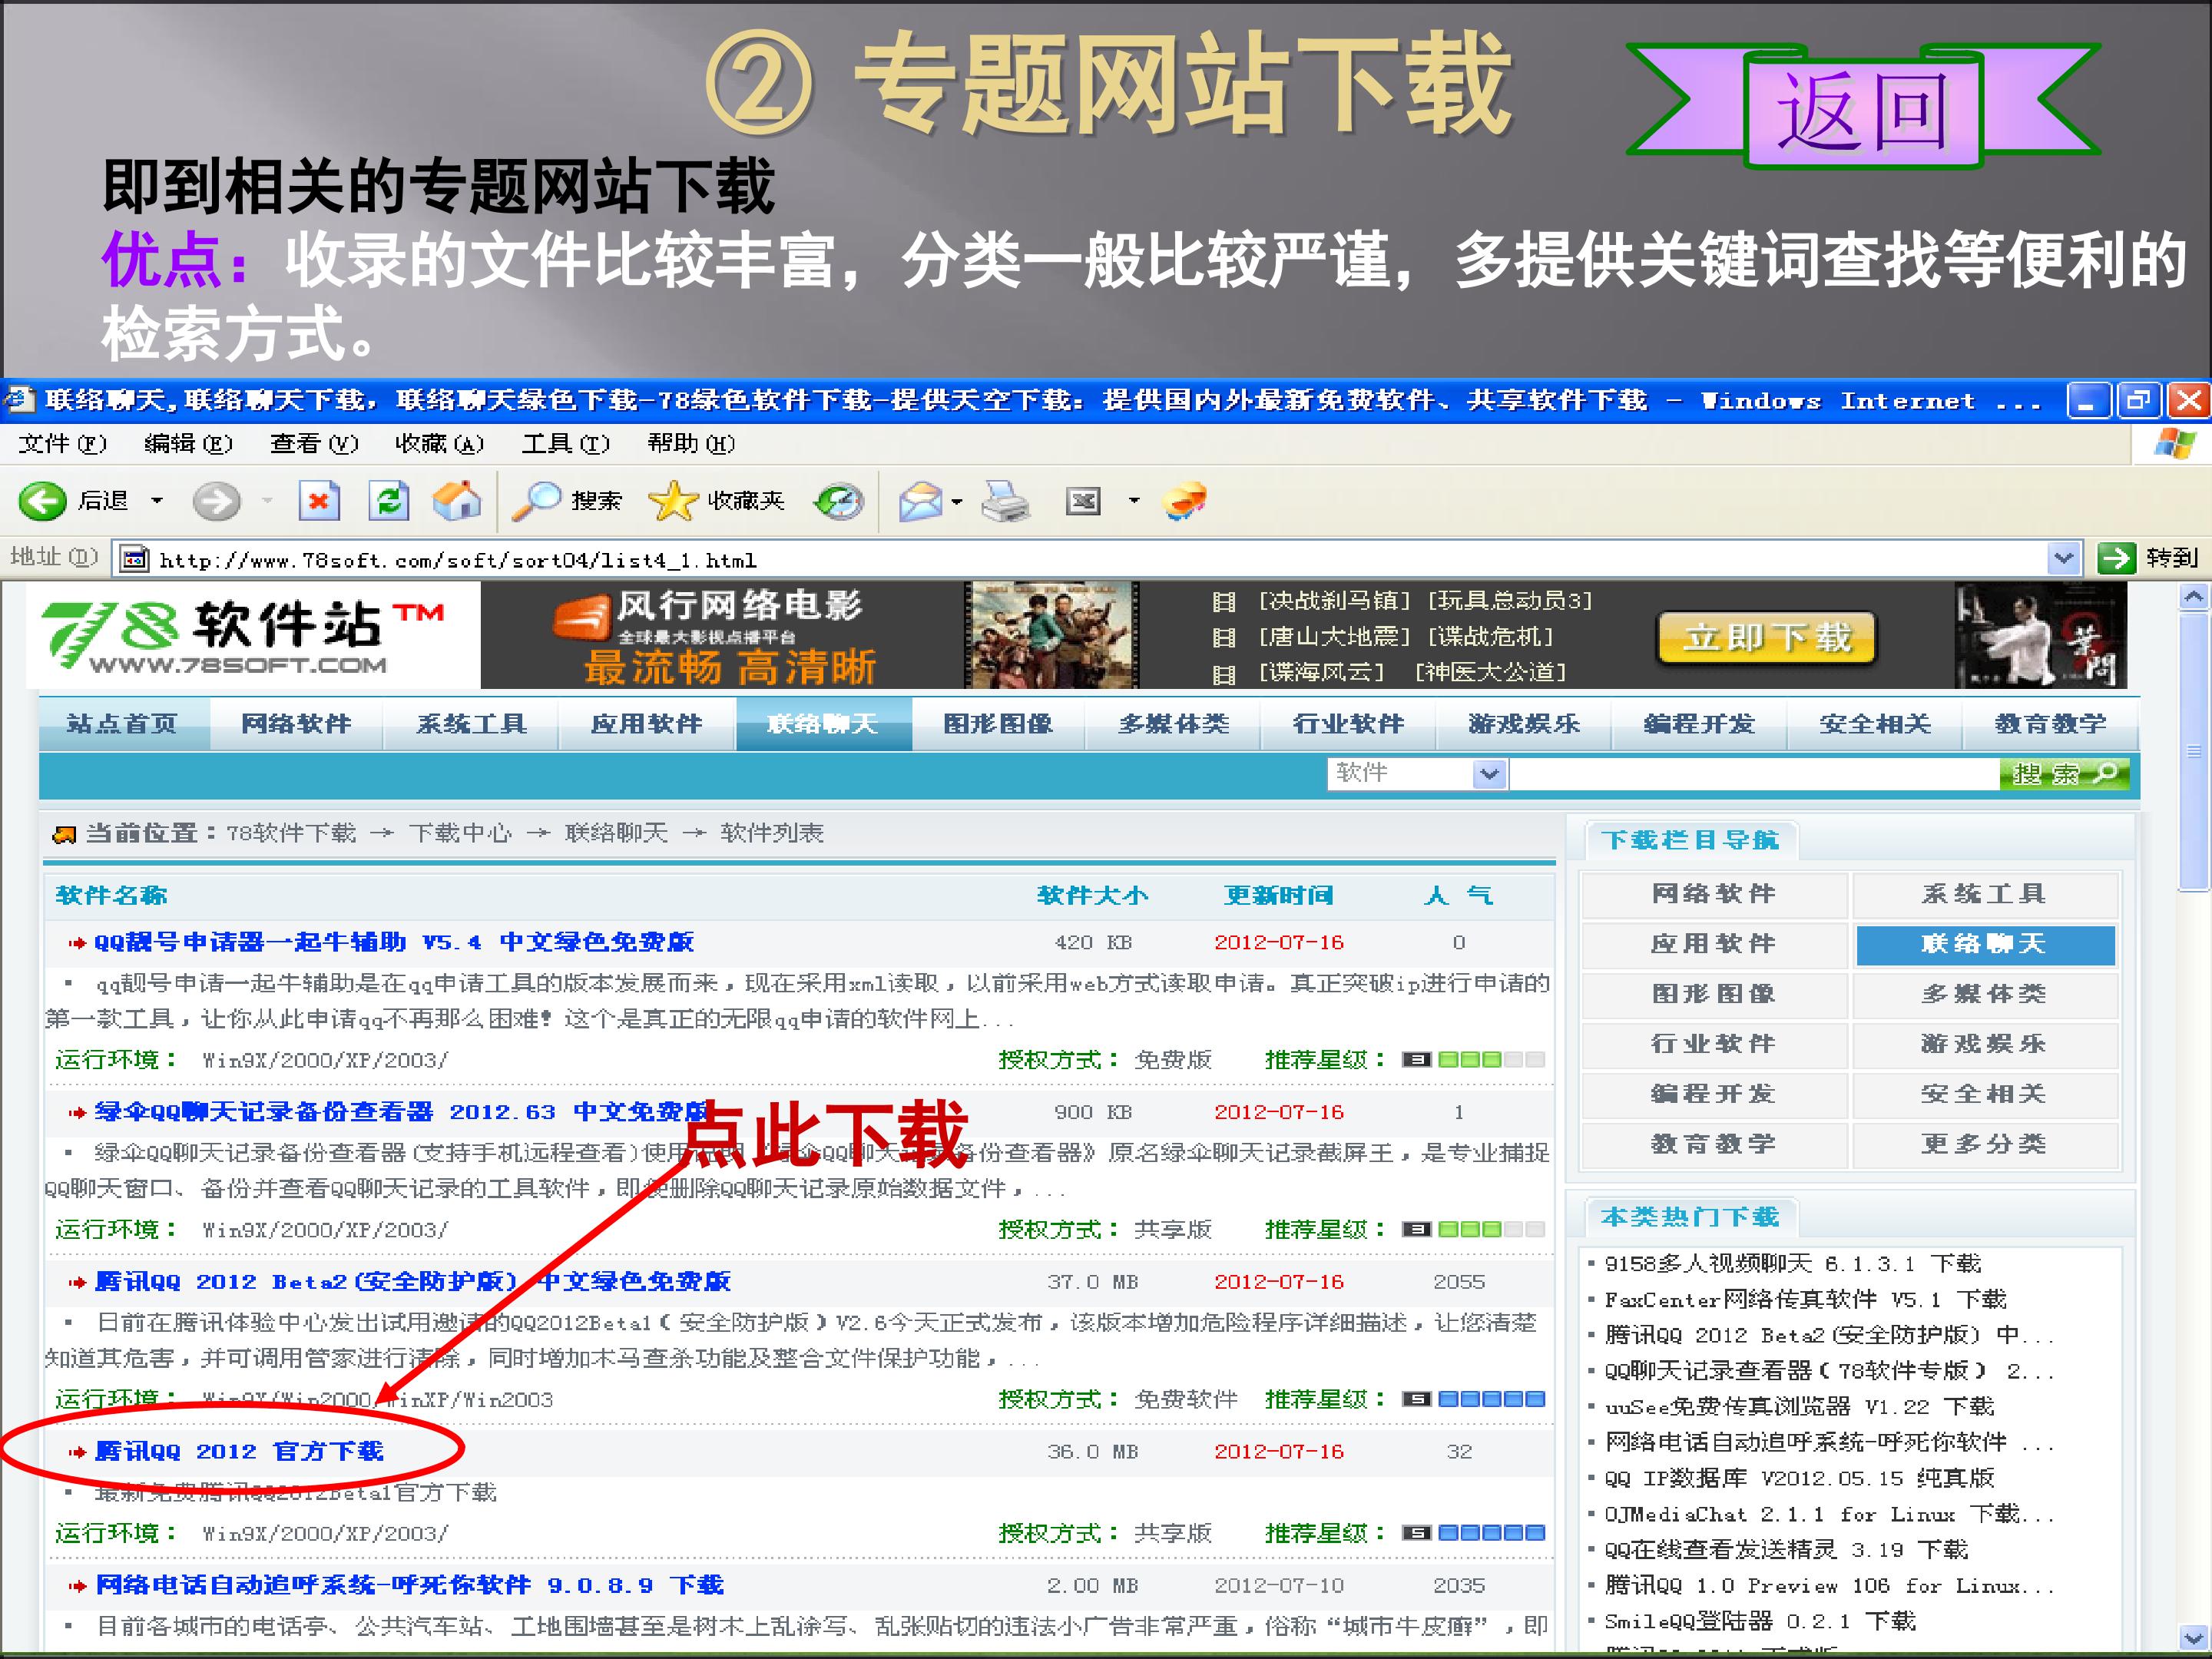The height and width of the screenshot is (1659, 2212).
Task: Switch to 图形图像 nav tab
Action: click(x=998, y=723)
